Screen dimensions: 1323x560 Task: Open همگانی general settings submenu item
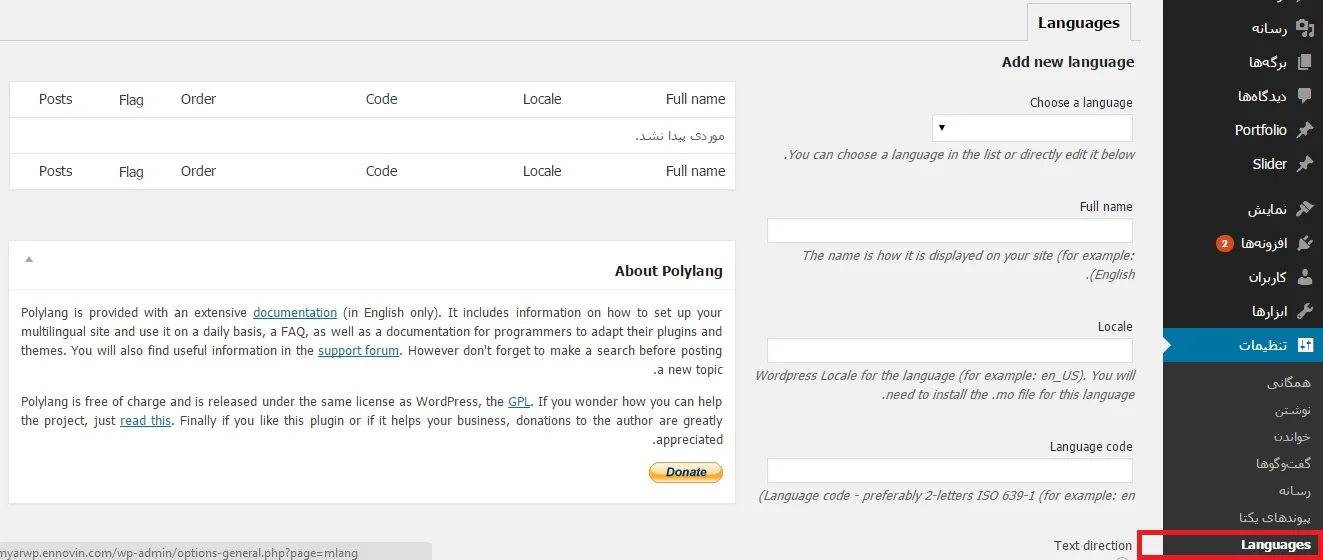point(1288,383)
